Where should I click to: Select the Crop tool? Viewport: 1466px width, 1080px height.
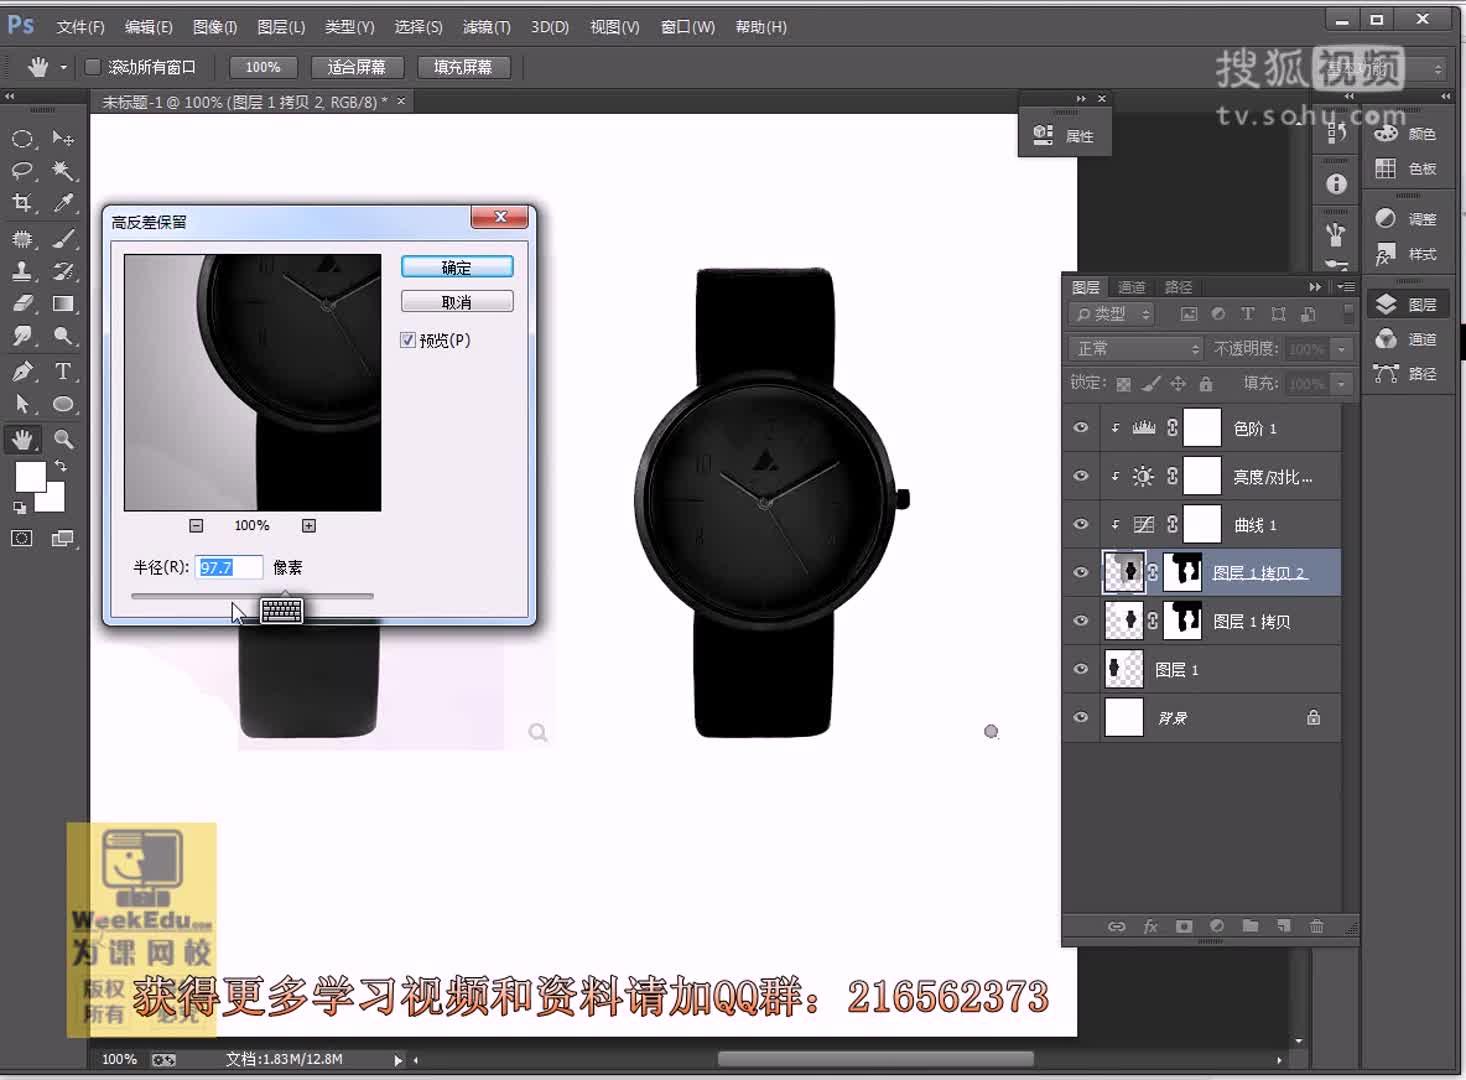point(22,203)
